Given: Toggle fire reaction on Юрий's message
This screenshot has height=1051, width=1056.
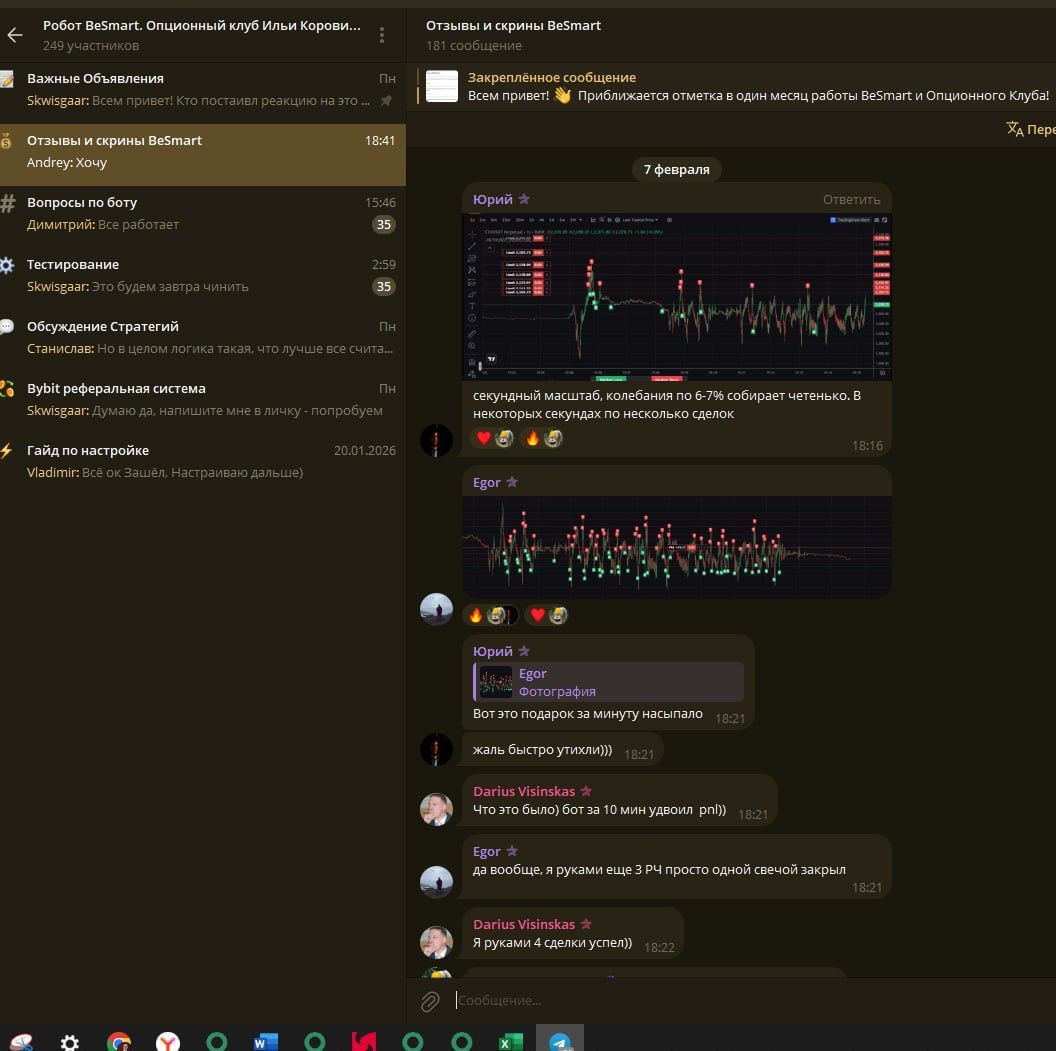Looking at the screenshot, I should click(543, 438).
